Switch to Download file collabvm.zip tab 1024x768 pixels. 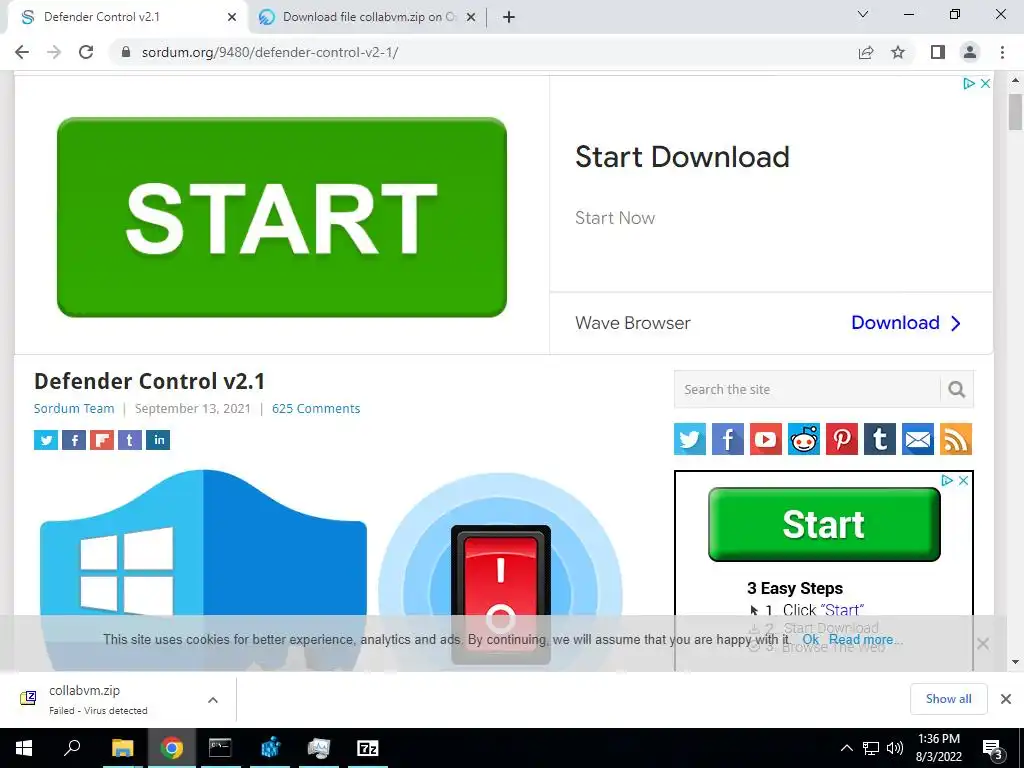click(x=369, y=17)
